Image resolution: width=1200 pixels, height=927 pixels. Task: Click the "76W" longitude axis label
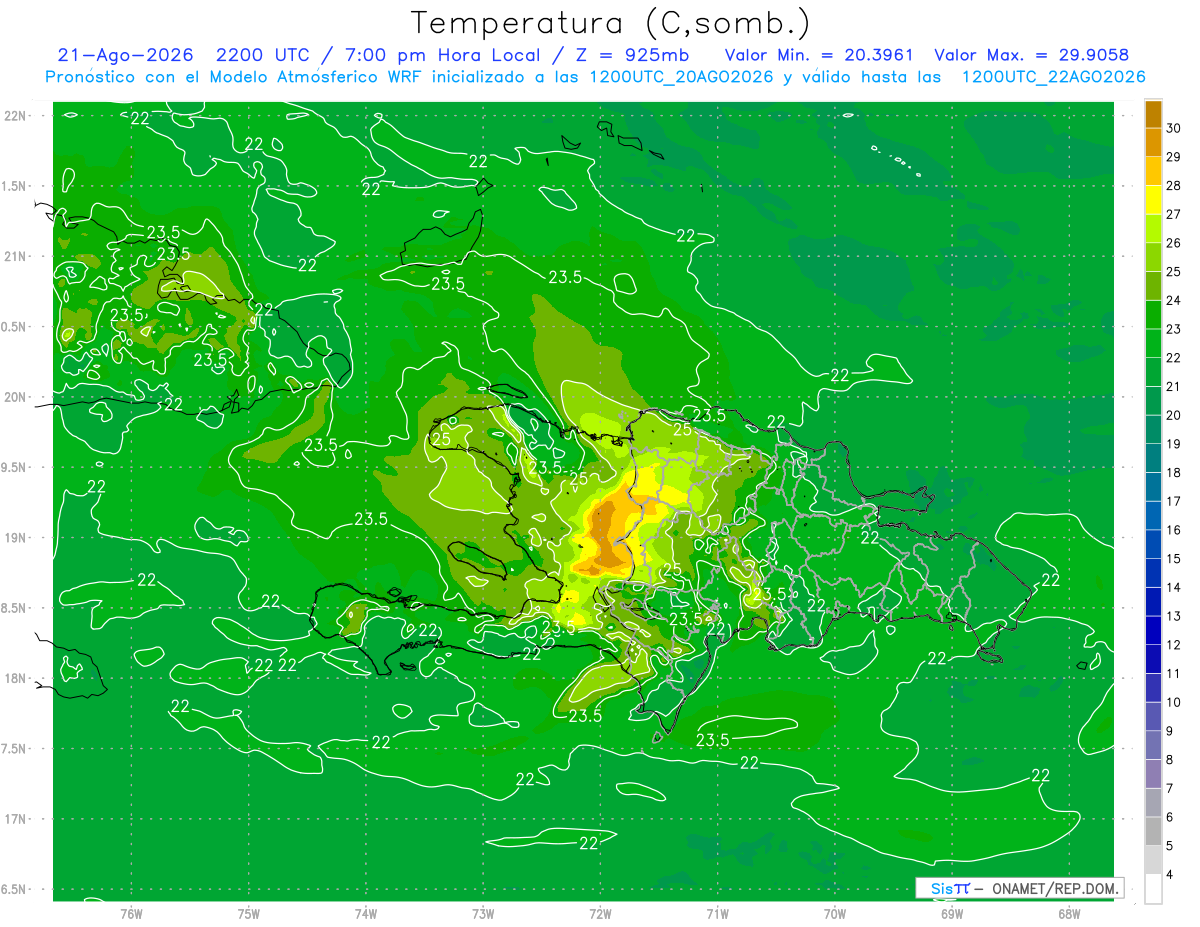pos(131,913)
